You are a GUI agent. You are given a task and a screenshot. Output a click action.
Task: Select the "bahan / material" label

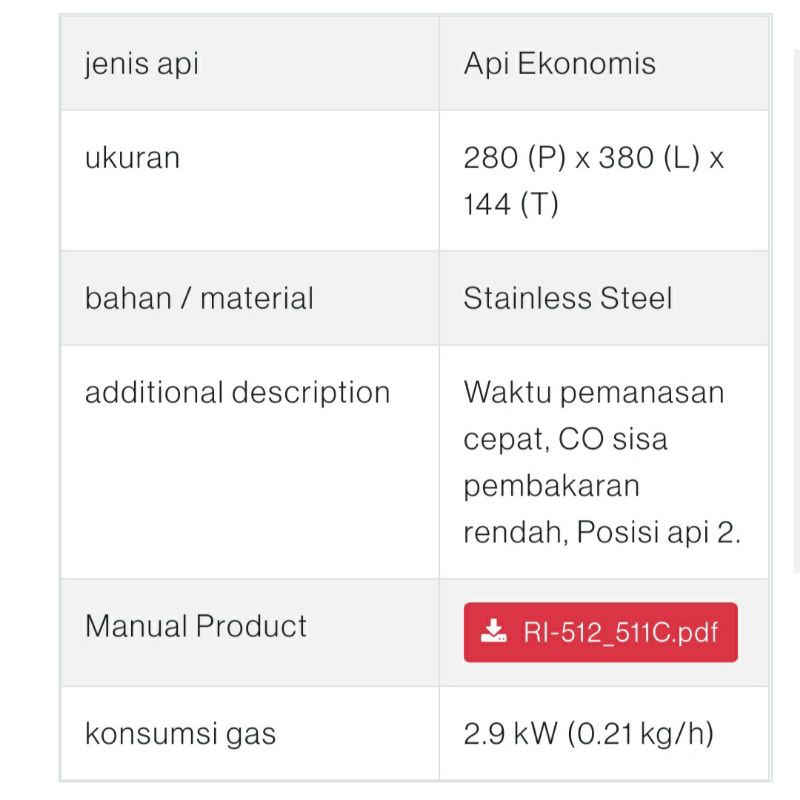[199, 298]
